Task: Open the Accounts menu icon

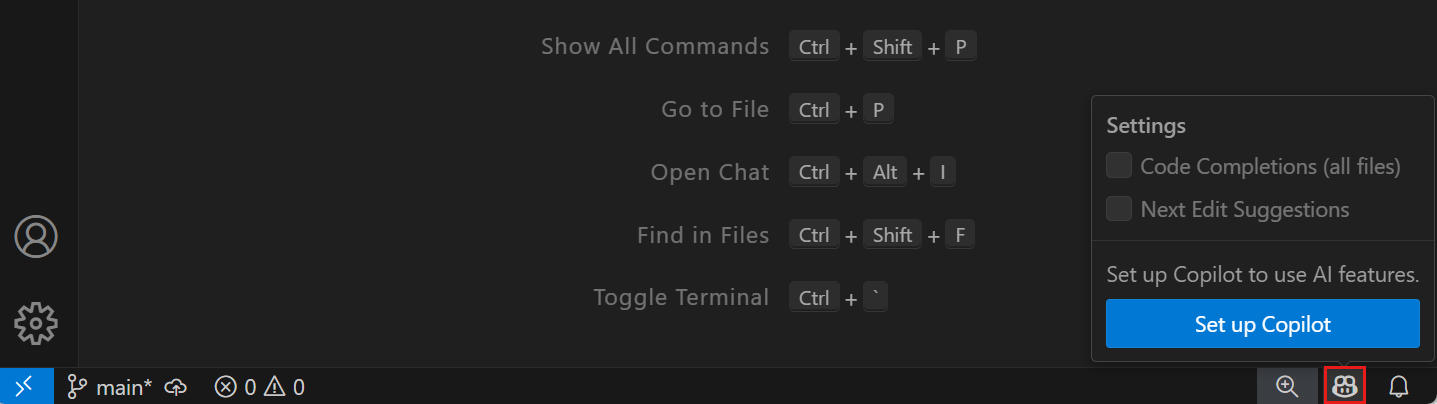Action: (36, 236)
